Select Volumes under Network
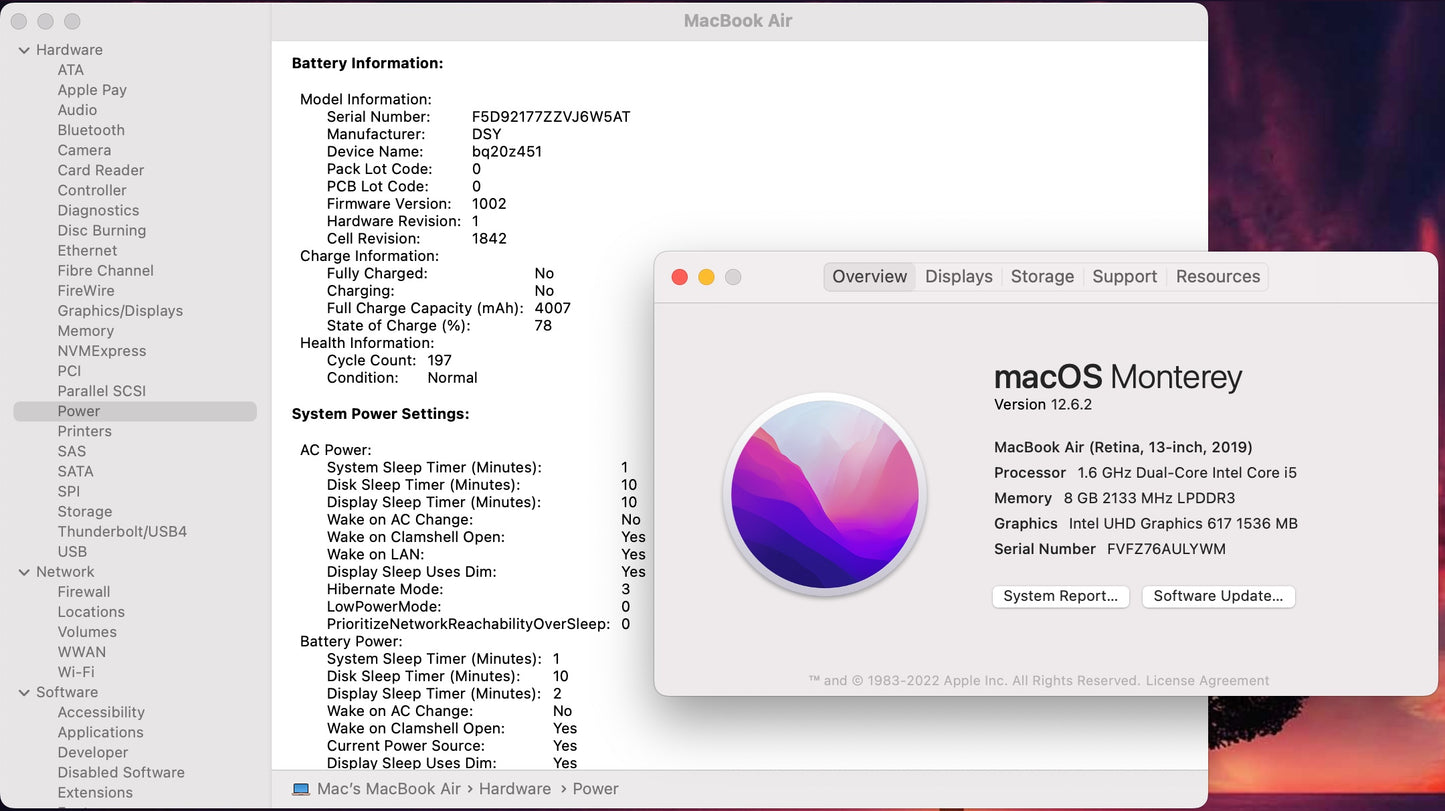The width and height of the screenshot is (1445, 811). (x=87, y=632)
